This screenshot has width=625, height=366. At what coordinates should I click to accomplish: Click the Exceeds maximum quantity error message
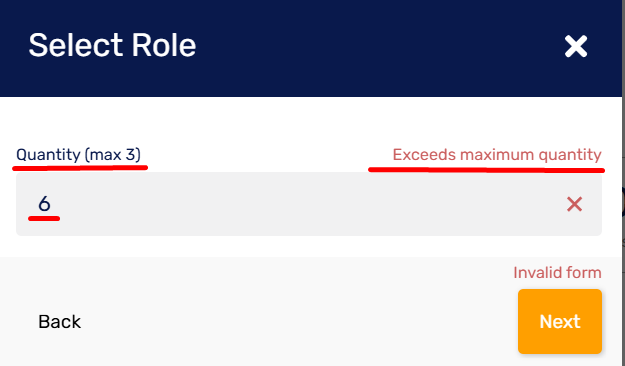pyautogui.click(x=497, y=155)
